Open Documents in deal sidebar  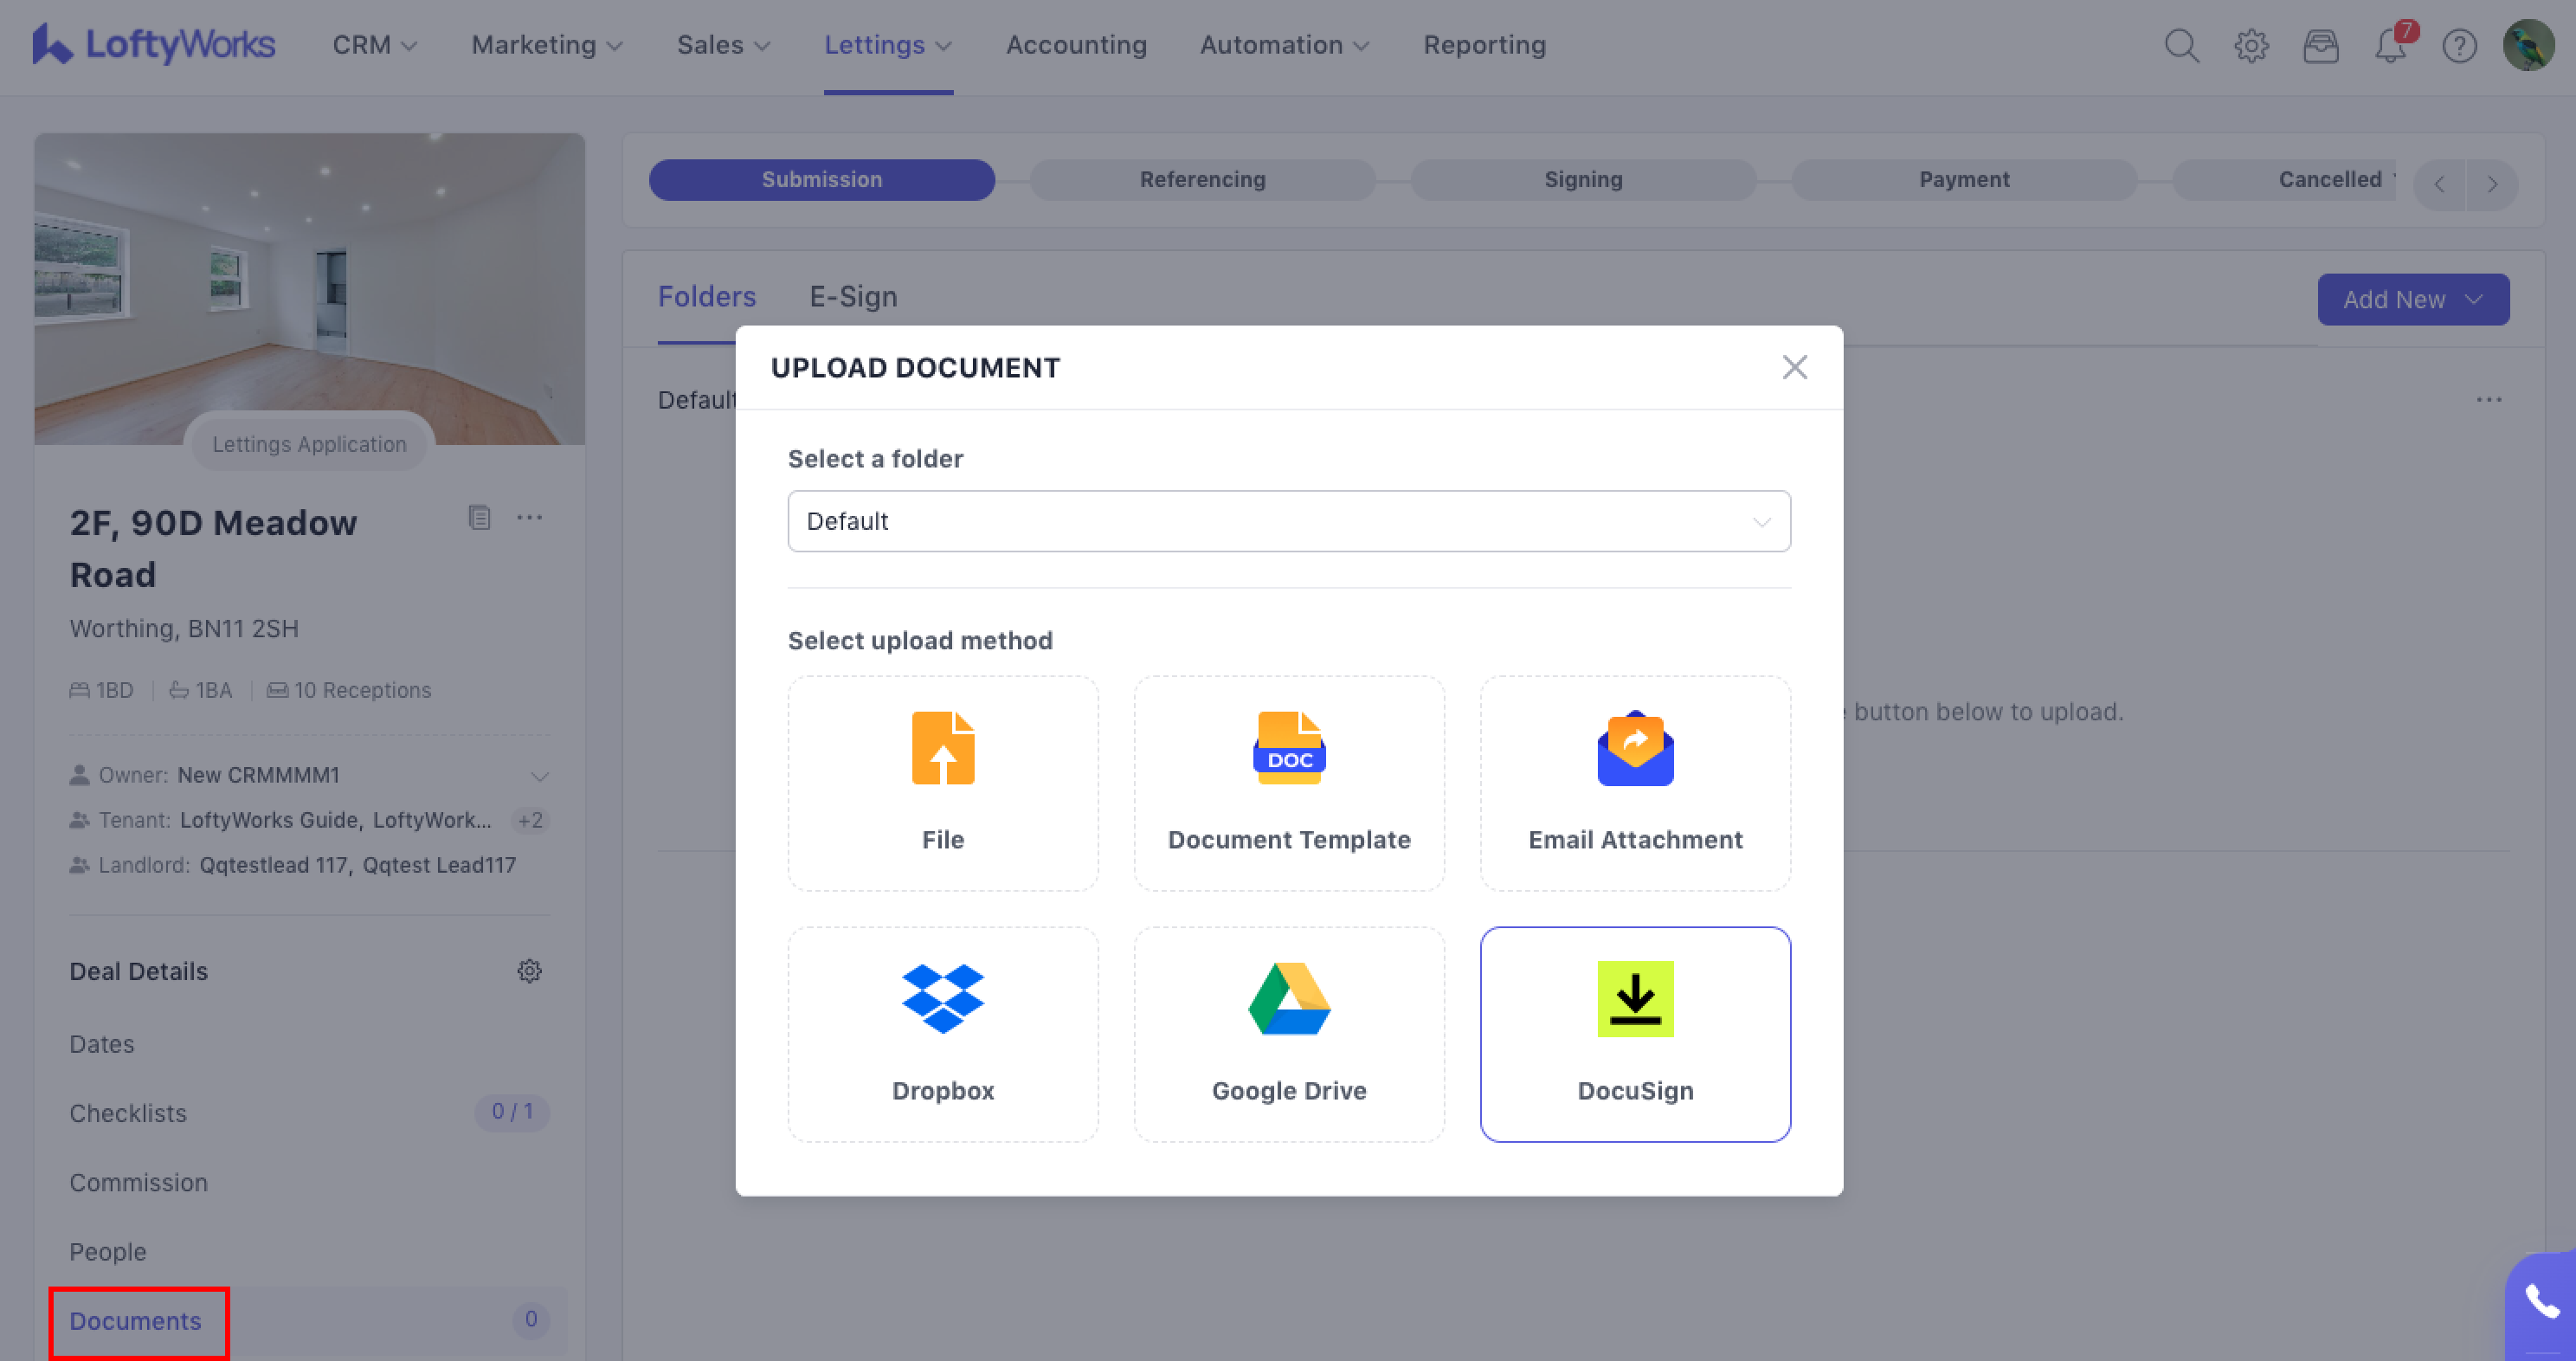(136, 1321)
